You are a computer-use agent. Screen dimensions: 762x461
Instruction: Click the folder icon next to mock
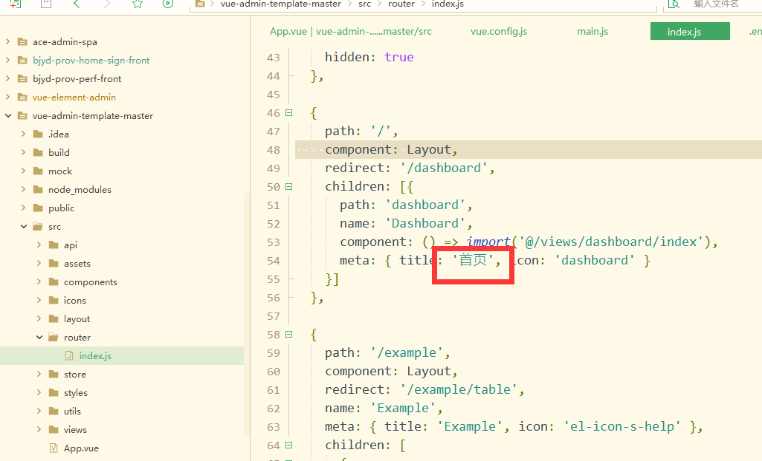point(38,171)
